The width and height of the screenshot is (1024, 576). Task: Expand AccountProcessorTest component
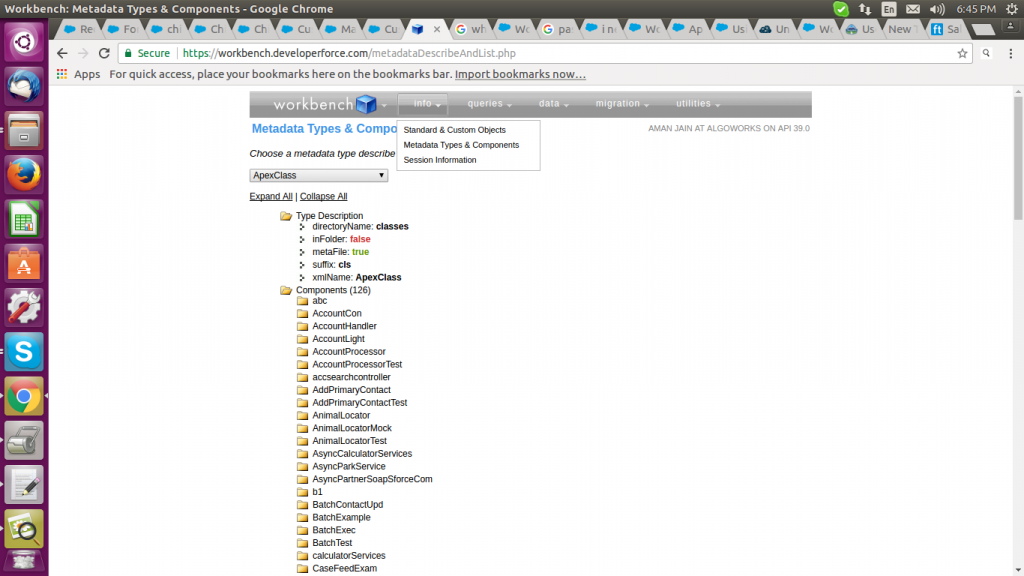coord(302,364)
